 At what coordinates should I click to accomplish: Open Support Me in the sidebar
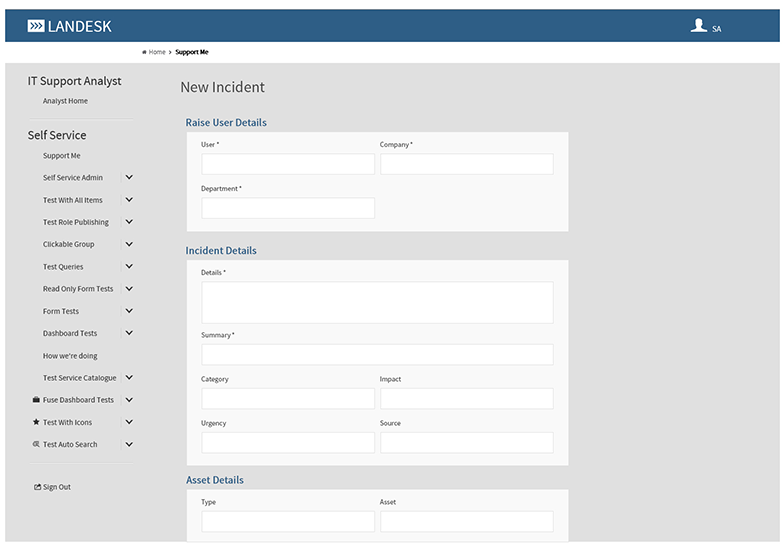pos(62,156)
